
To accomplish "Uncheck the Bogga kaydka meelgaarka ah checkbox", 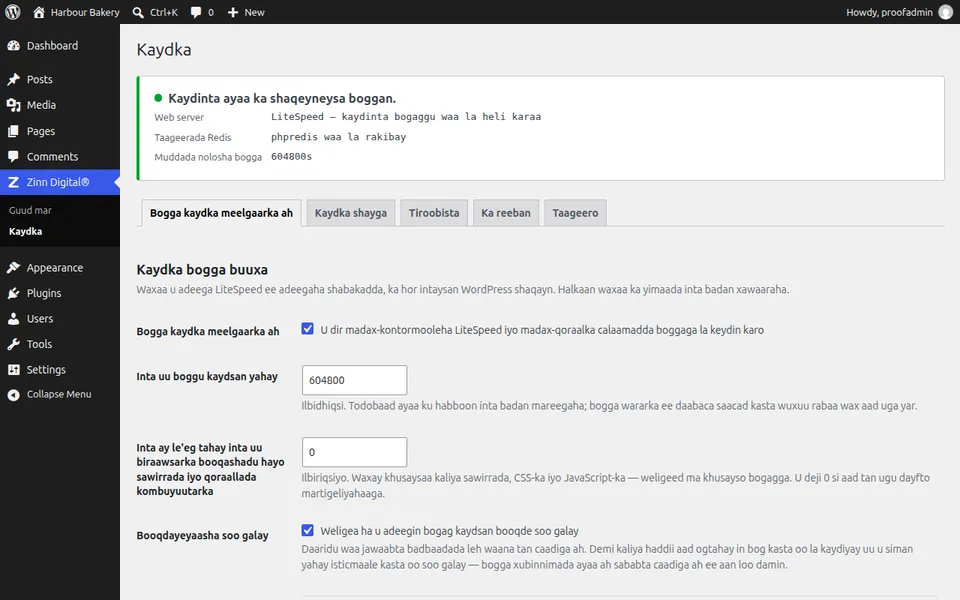I will [x=307, y=329].
